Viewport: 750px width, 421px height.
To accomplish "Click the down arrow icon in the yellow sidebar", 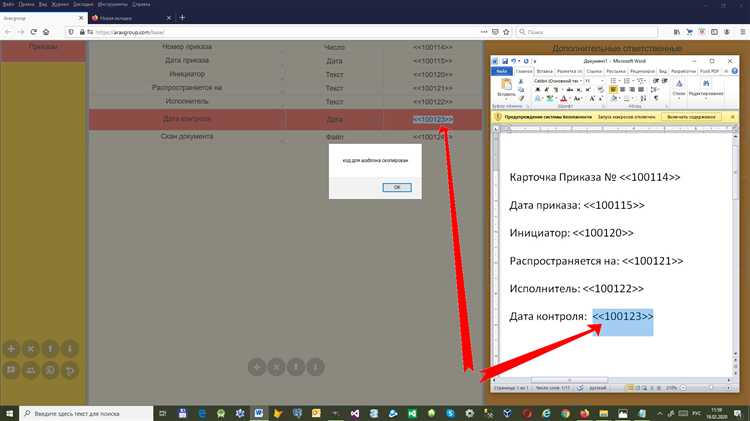I will point(69,349).
